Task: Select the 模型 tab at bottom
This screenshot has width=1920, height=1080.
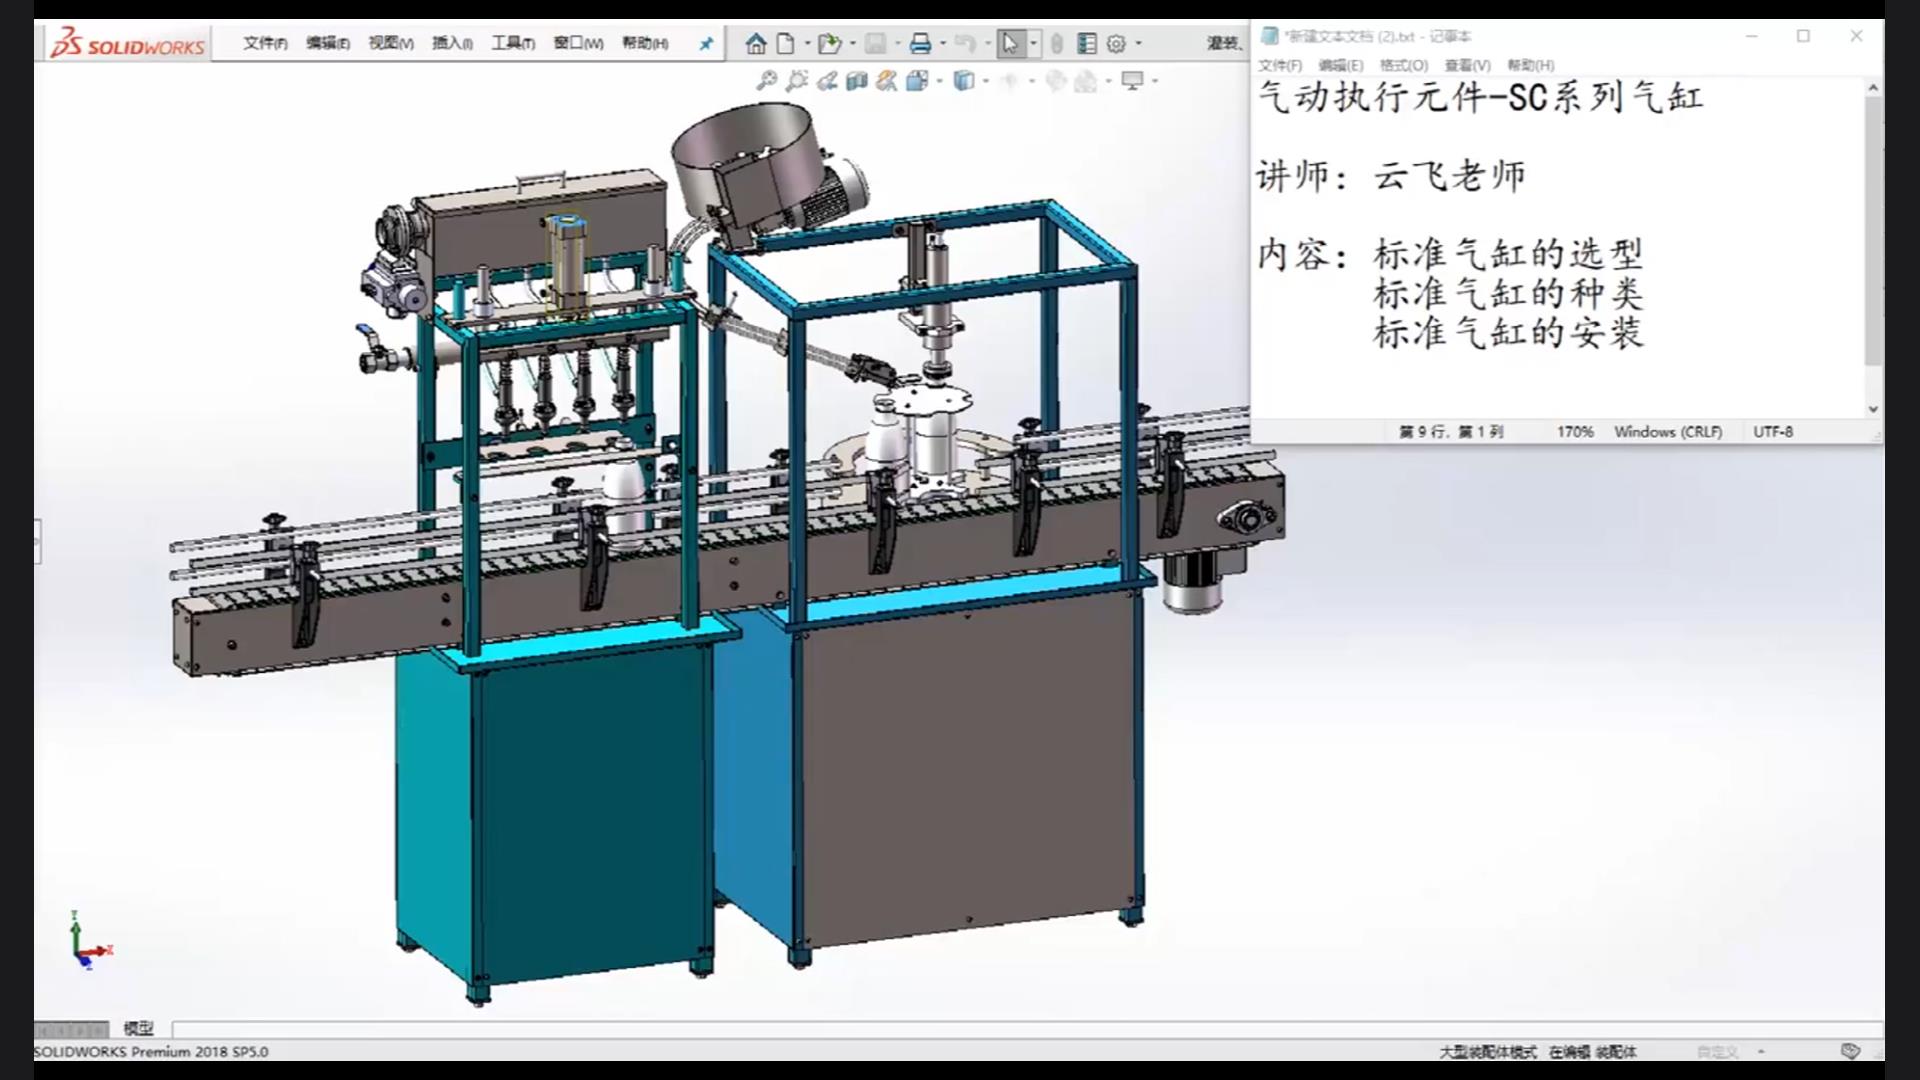Action: (138, 1028)
